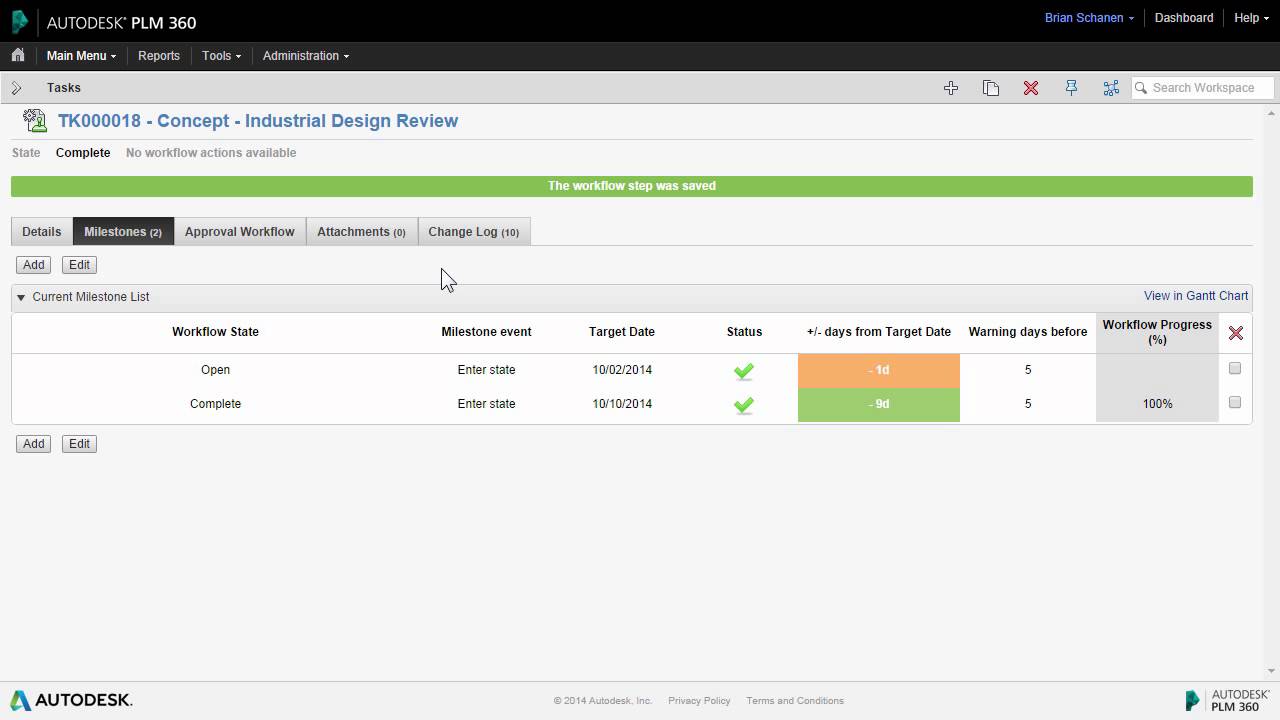Click the Autodesk PLM 360 logo icon
The height and width of the screenshot is (720, 1280).
pos(20,21)
